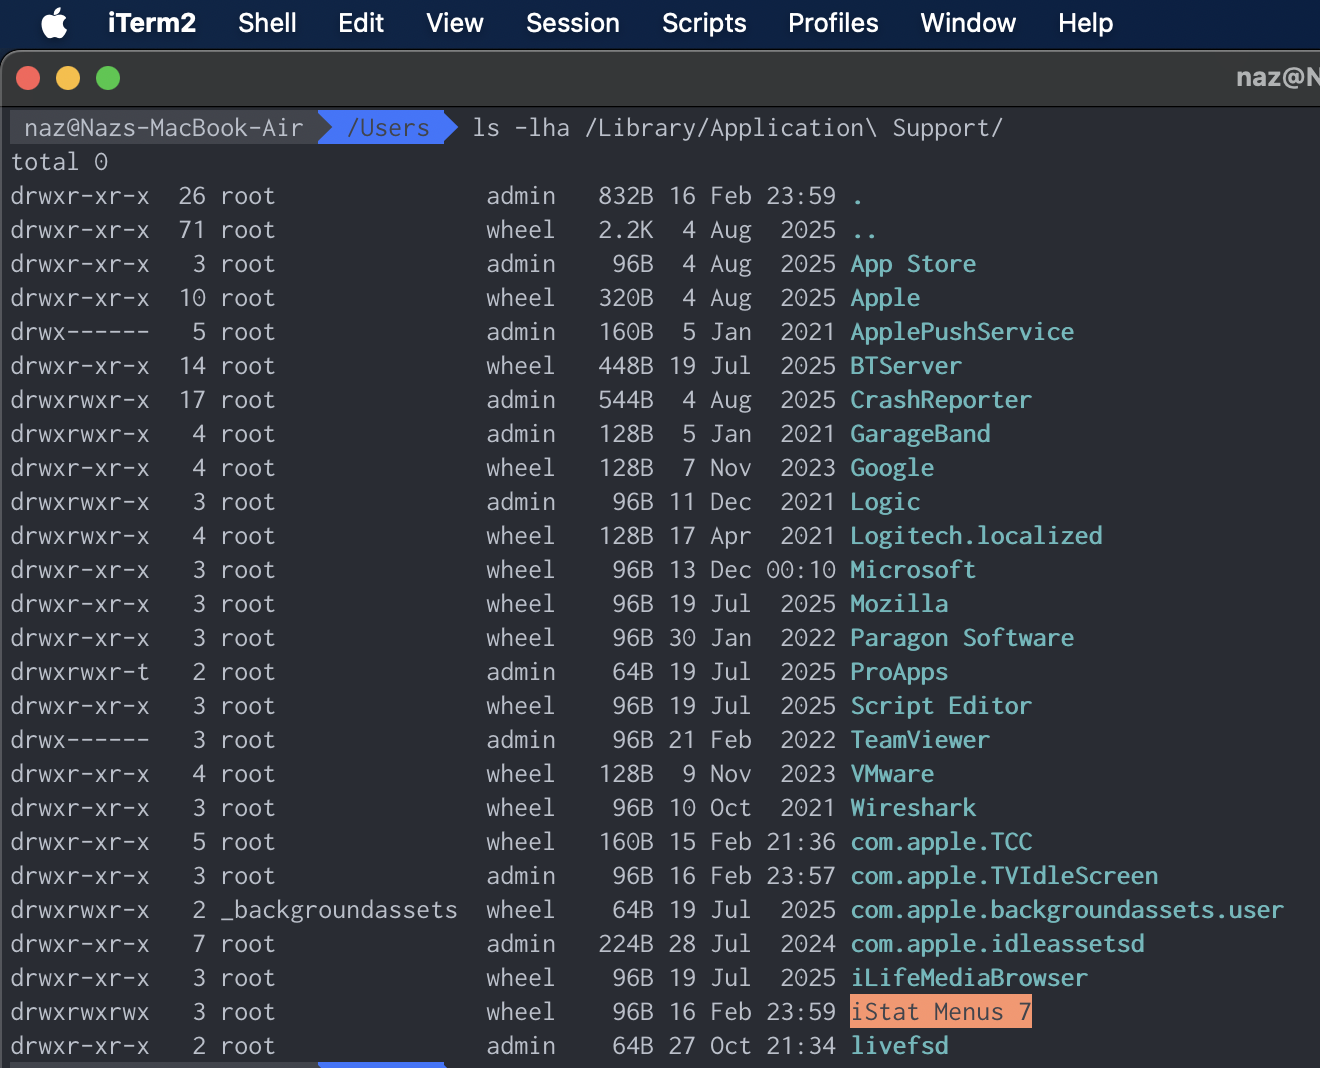Open the Help menu
1320x1068 pixels.
click(x=1085, y=23)
